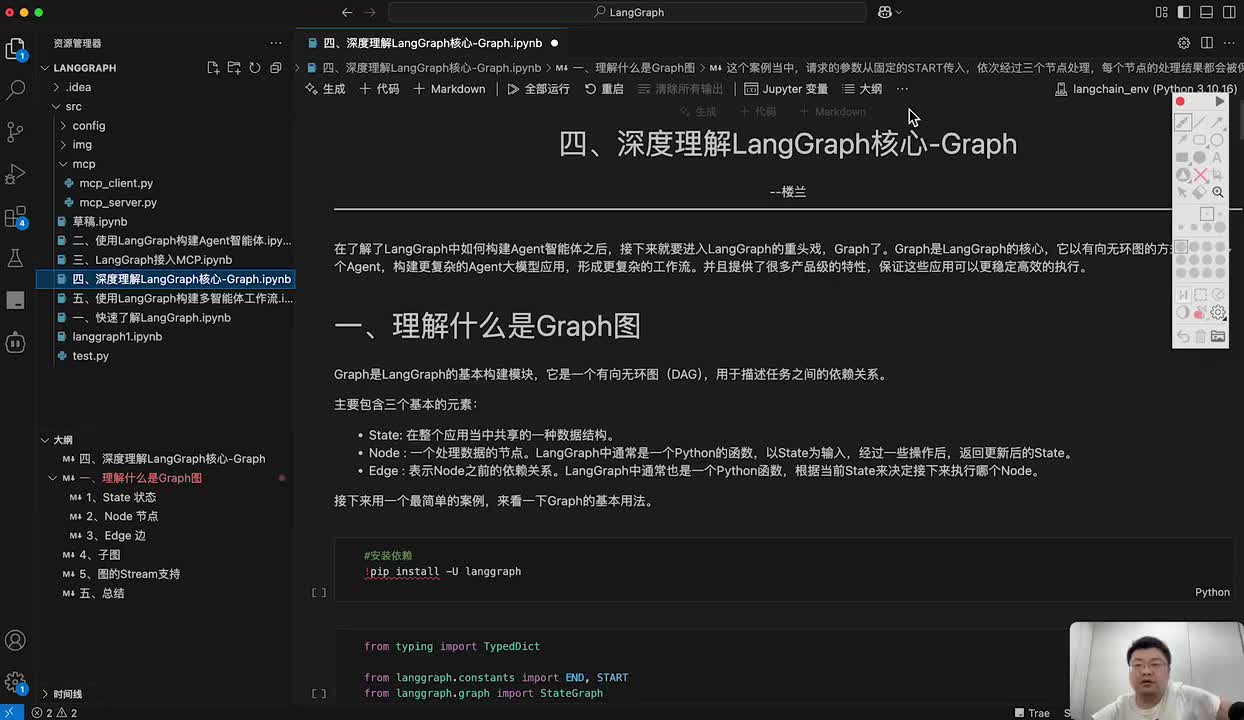Screen dimensions: 1244x720
Task: Click 全部运行 to run all cells
Action: (538, 89)
